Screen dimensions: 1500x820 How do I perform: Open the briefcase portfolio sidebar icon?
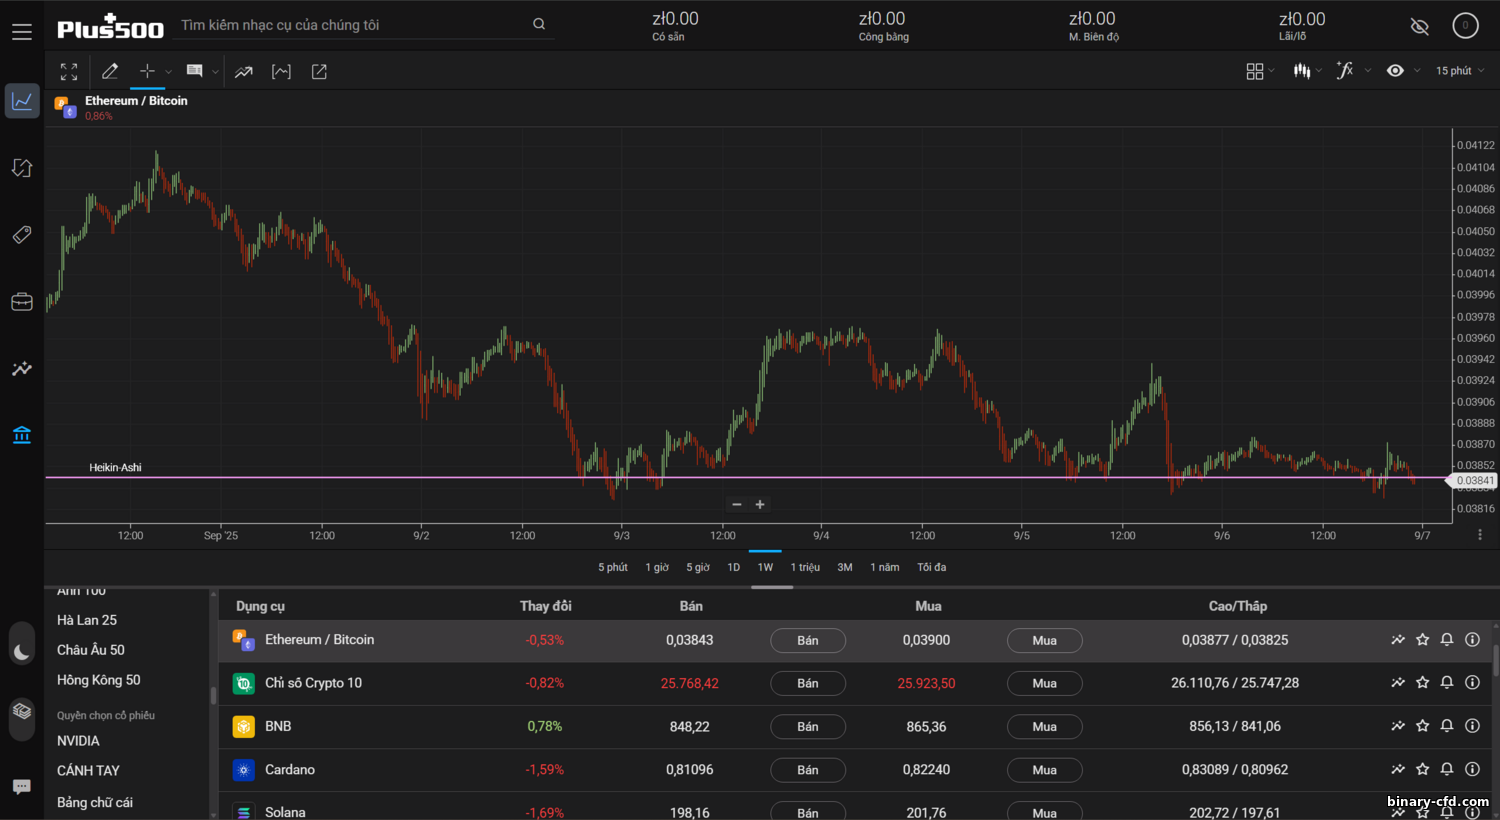[x=21, y=301]
